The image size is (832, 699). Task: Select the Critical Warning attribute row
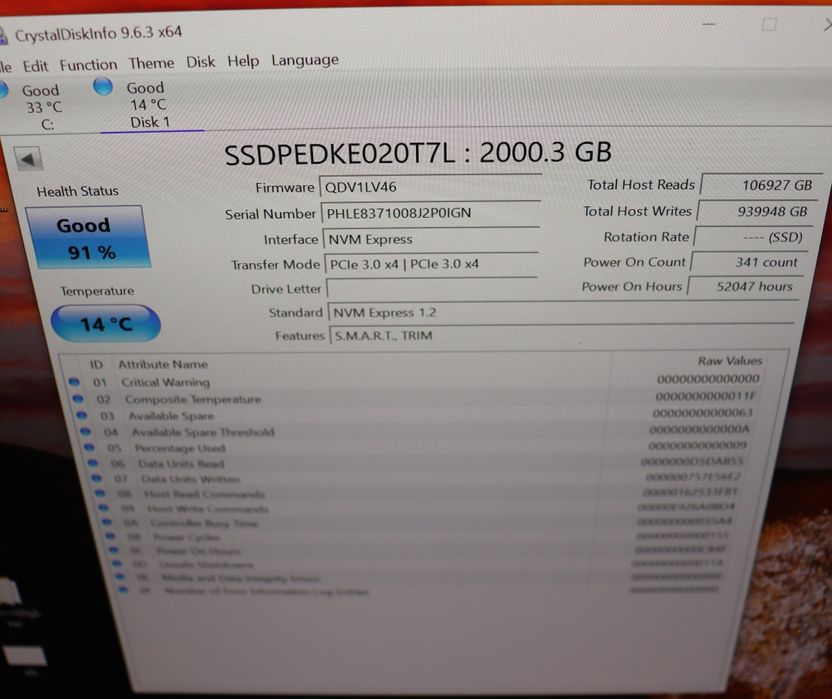[417, 381]
